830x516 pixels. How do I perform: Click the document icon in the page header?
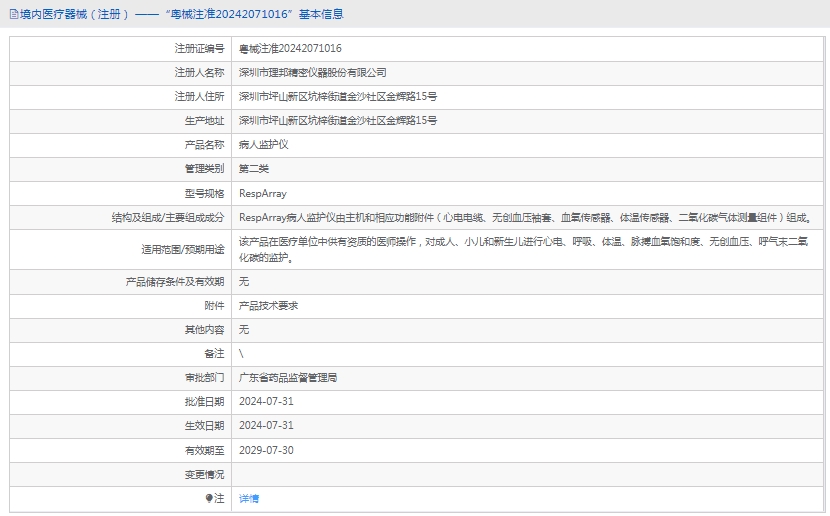click(x=12, y=14)
